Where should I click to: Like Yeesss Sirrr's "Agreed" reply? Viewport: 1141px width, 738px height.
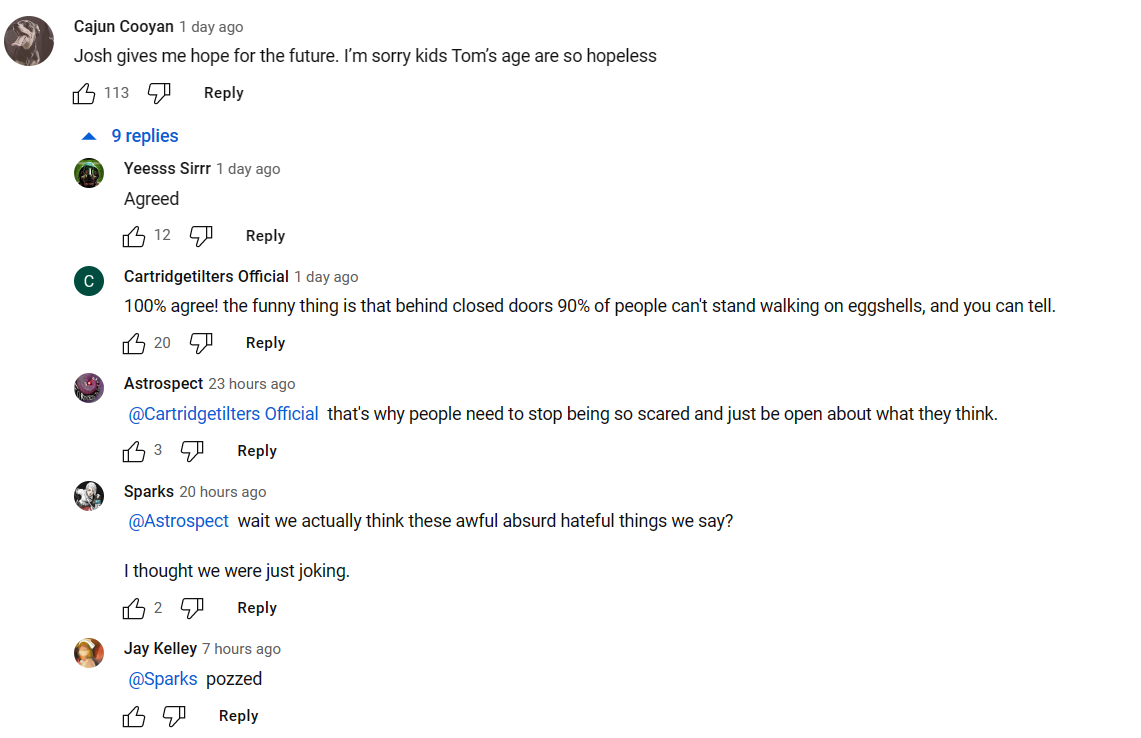(x=134, y=236)
